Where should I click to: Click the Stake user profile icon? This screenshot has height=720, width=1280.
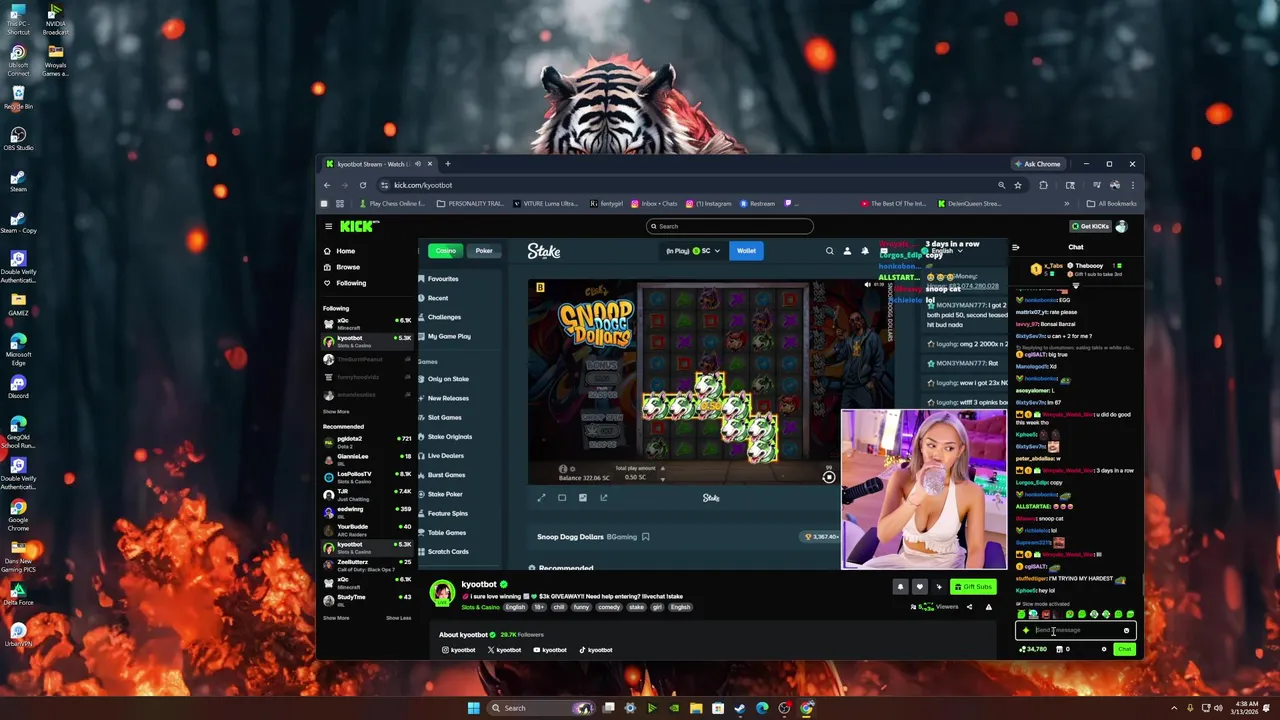[847, 251]
